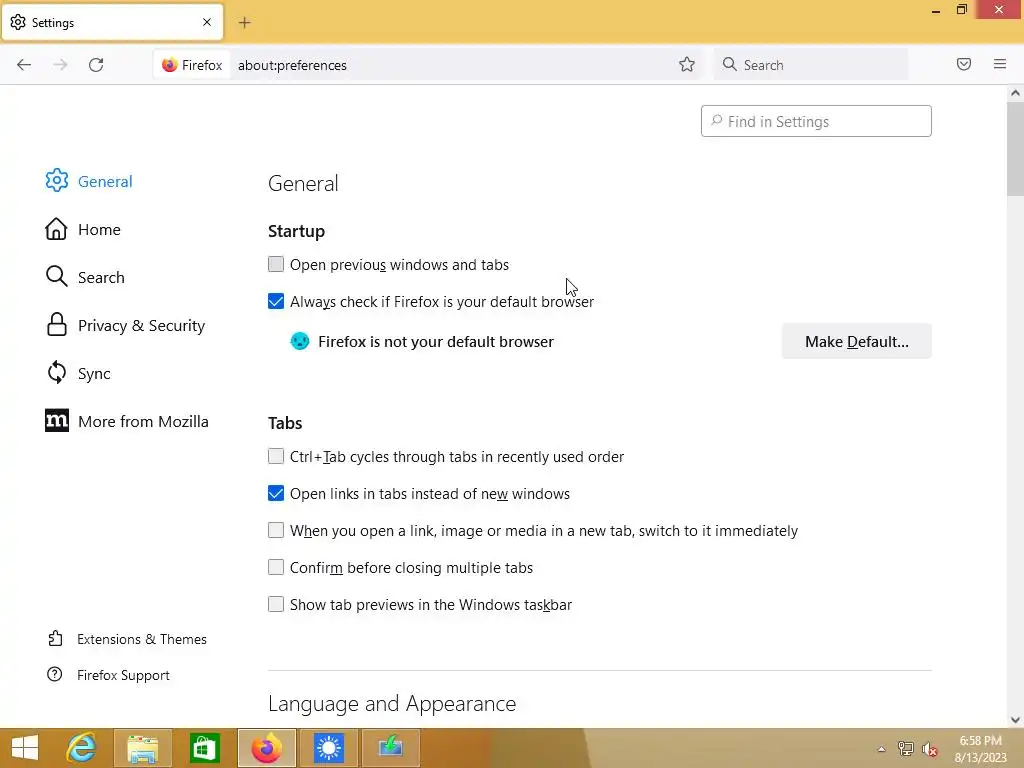Click the sad face default browser icon

[300, 341]
